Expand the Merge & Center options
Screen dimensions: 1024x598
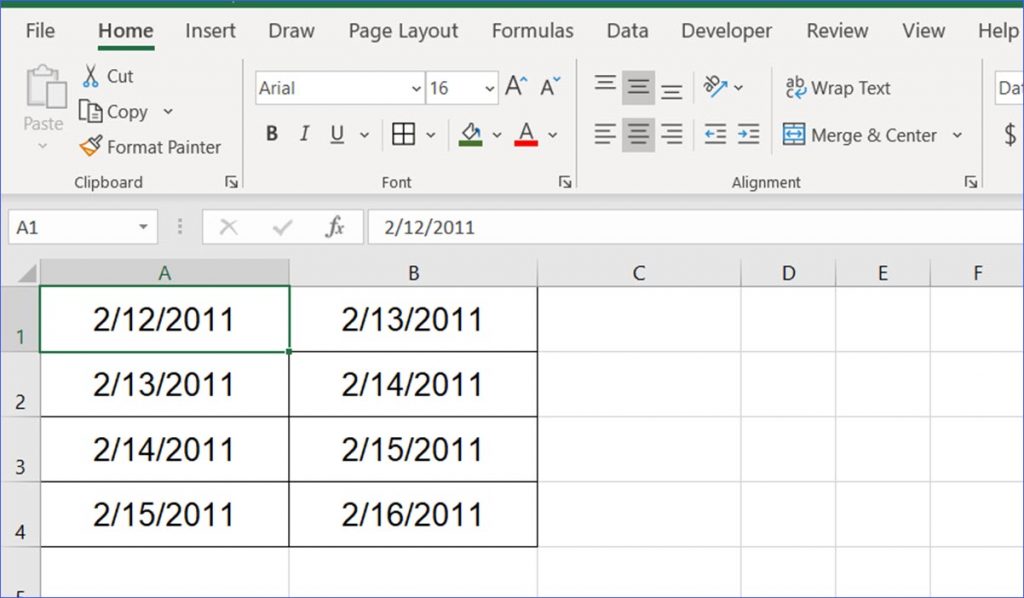click(x=959, y=134)
